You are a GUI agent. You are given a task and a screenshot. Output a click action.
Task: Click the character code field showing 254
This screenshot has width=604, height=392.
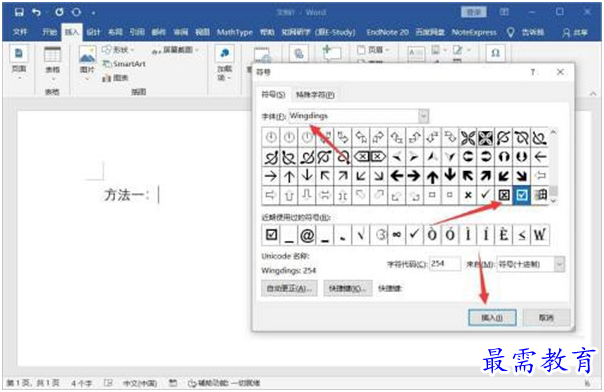tap(445, 264)
